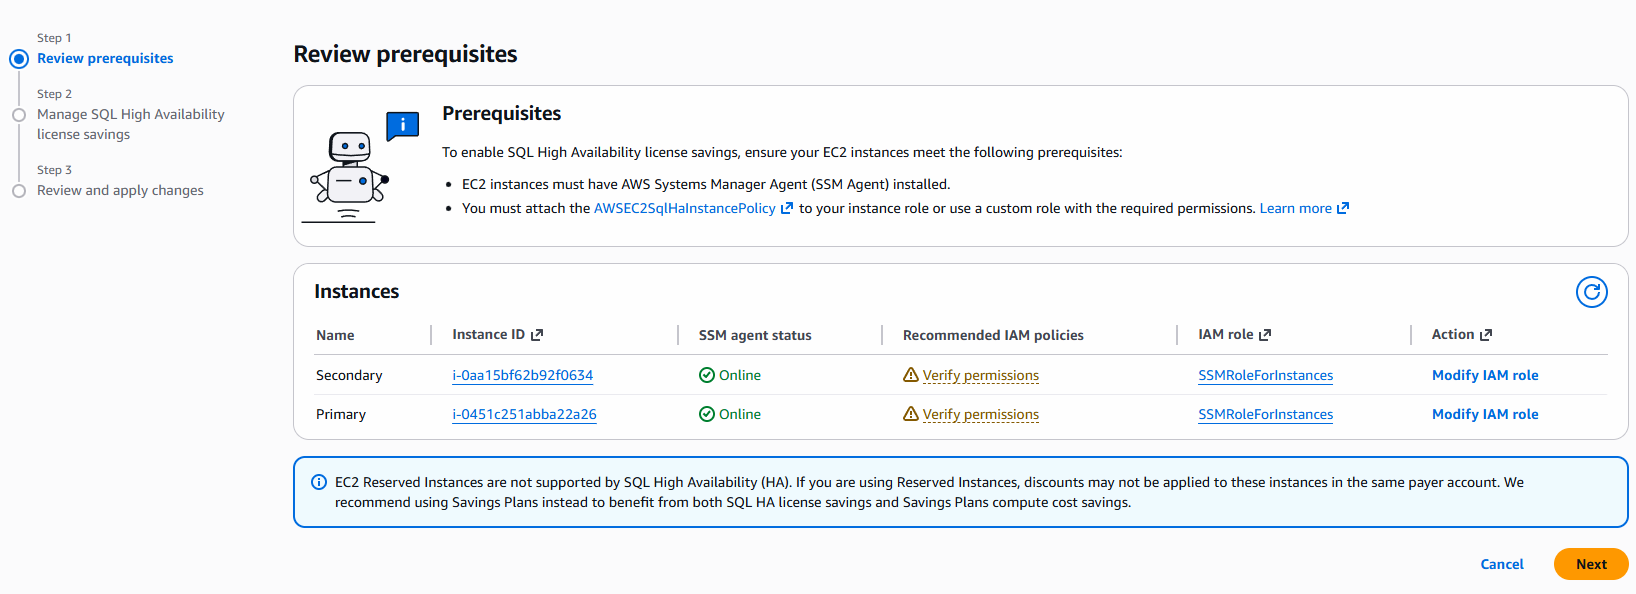Refresh the Instances table

1591,292
